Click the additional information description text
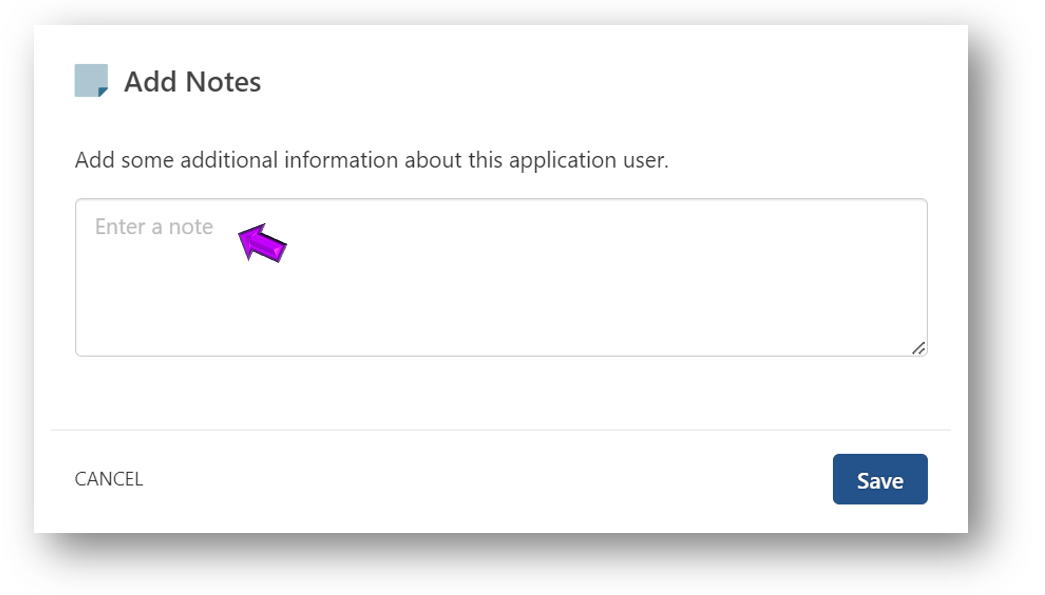 [x=371, y=160]
